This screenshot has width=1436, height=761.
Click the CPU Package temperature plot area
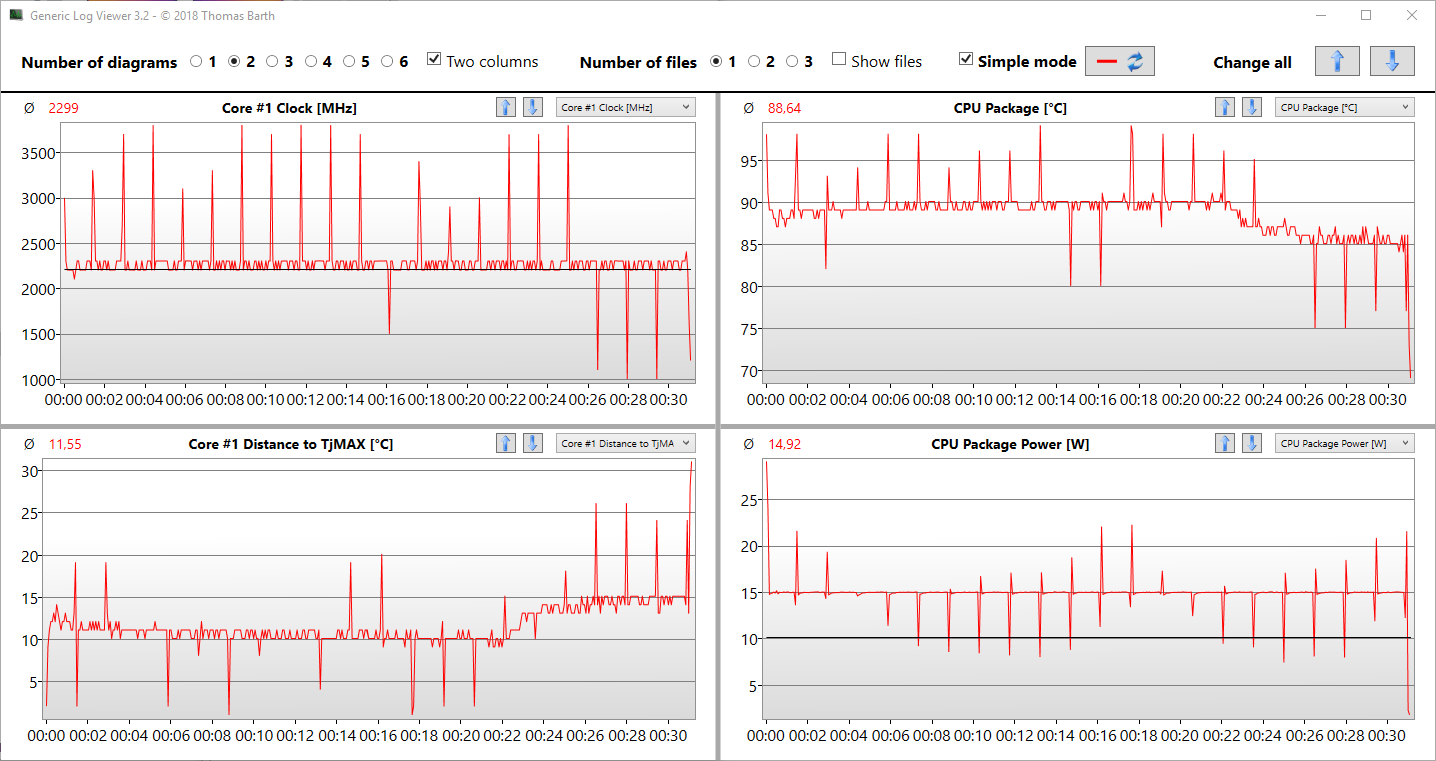point(1088,251)
